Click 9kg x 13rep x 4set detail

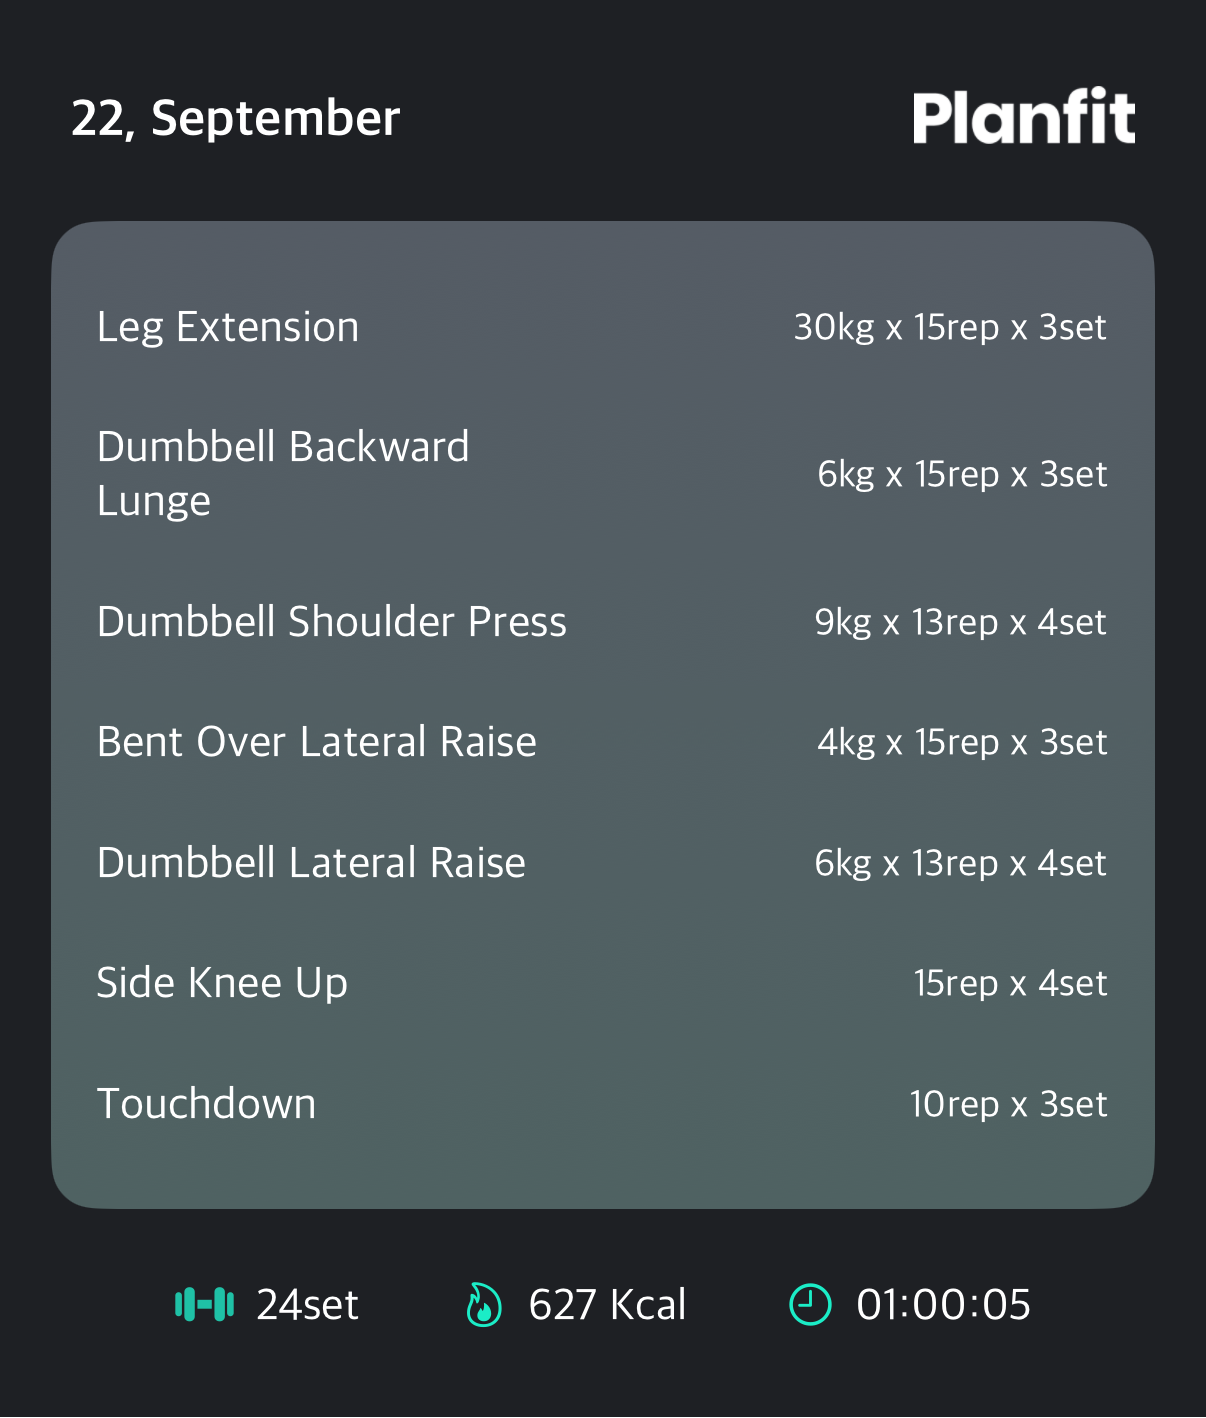coord(960,622)
